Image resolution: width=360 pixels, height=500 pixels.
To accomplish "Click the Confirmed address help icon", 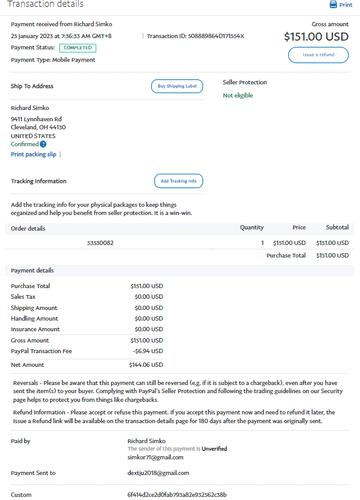I will tap(43, 144).
